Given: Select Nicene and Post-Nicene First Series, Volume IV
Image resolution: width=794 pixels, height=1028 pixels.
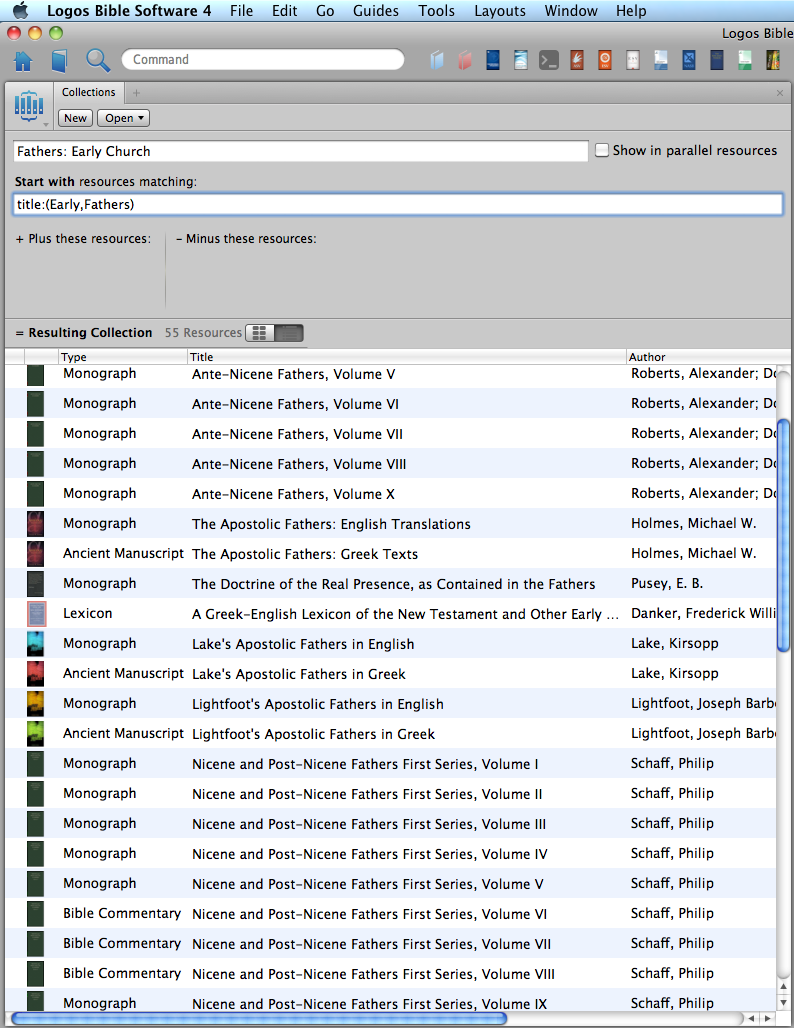Looking at the screenshot, I should (x=391, y=854).
